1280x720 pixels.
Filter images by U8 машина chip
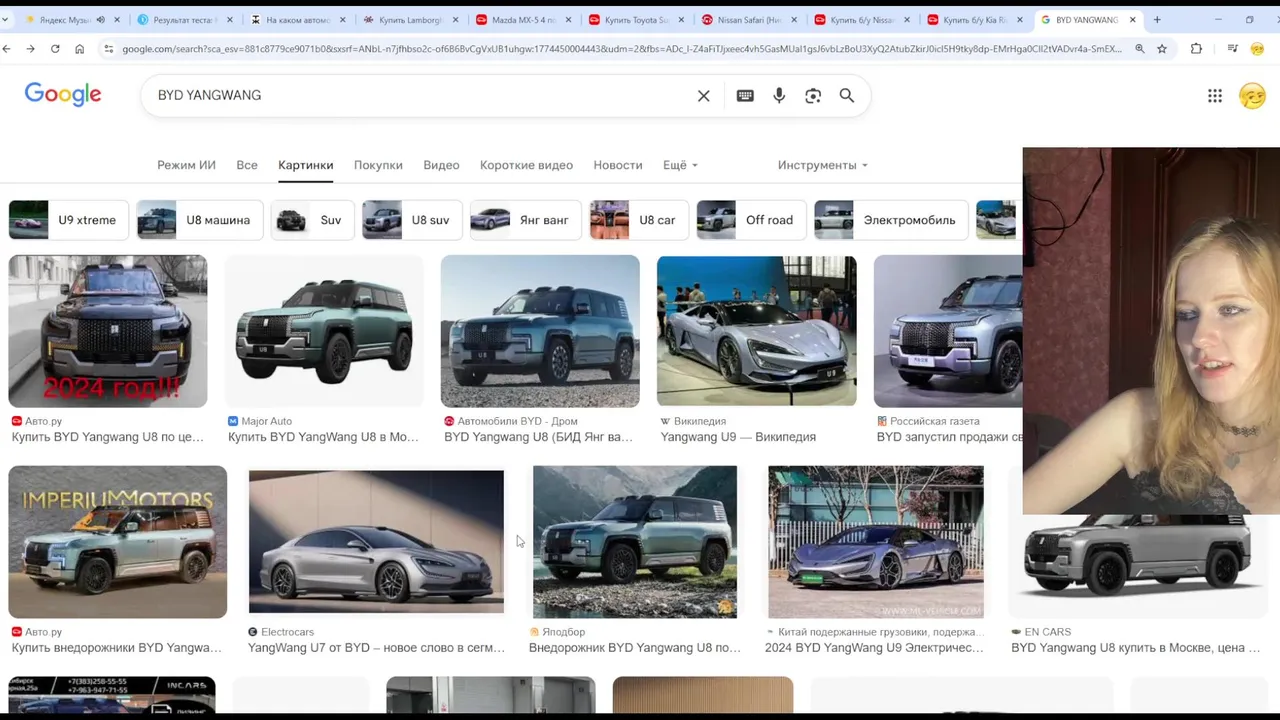(199, 220)
